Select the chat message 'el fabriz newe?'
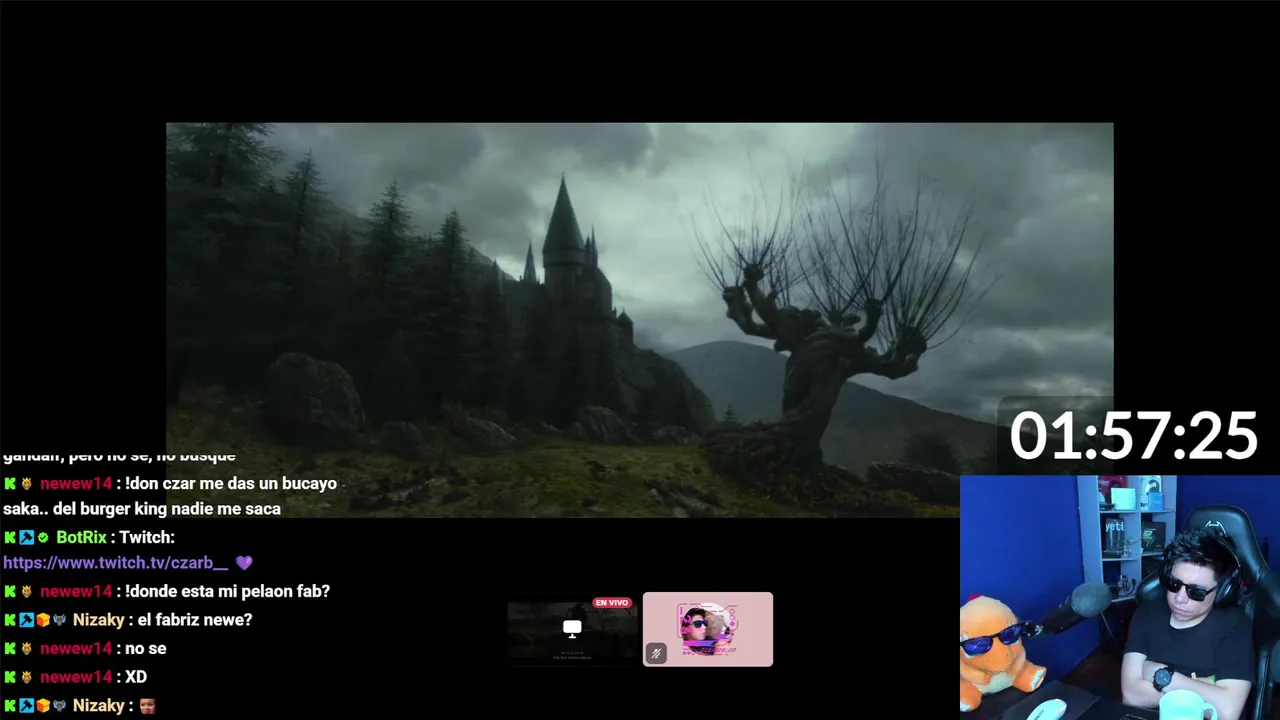This screenshot has height=720, width=1280. coord(194,620)
